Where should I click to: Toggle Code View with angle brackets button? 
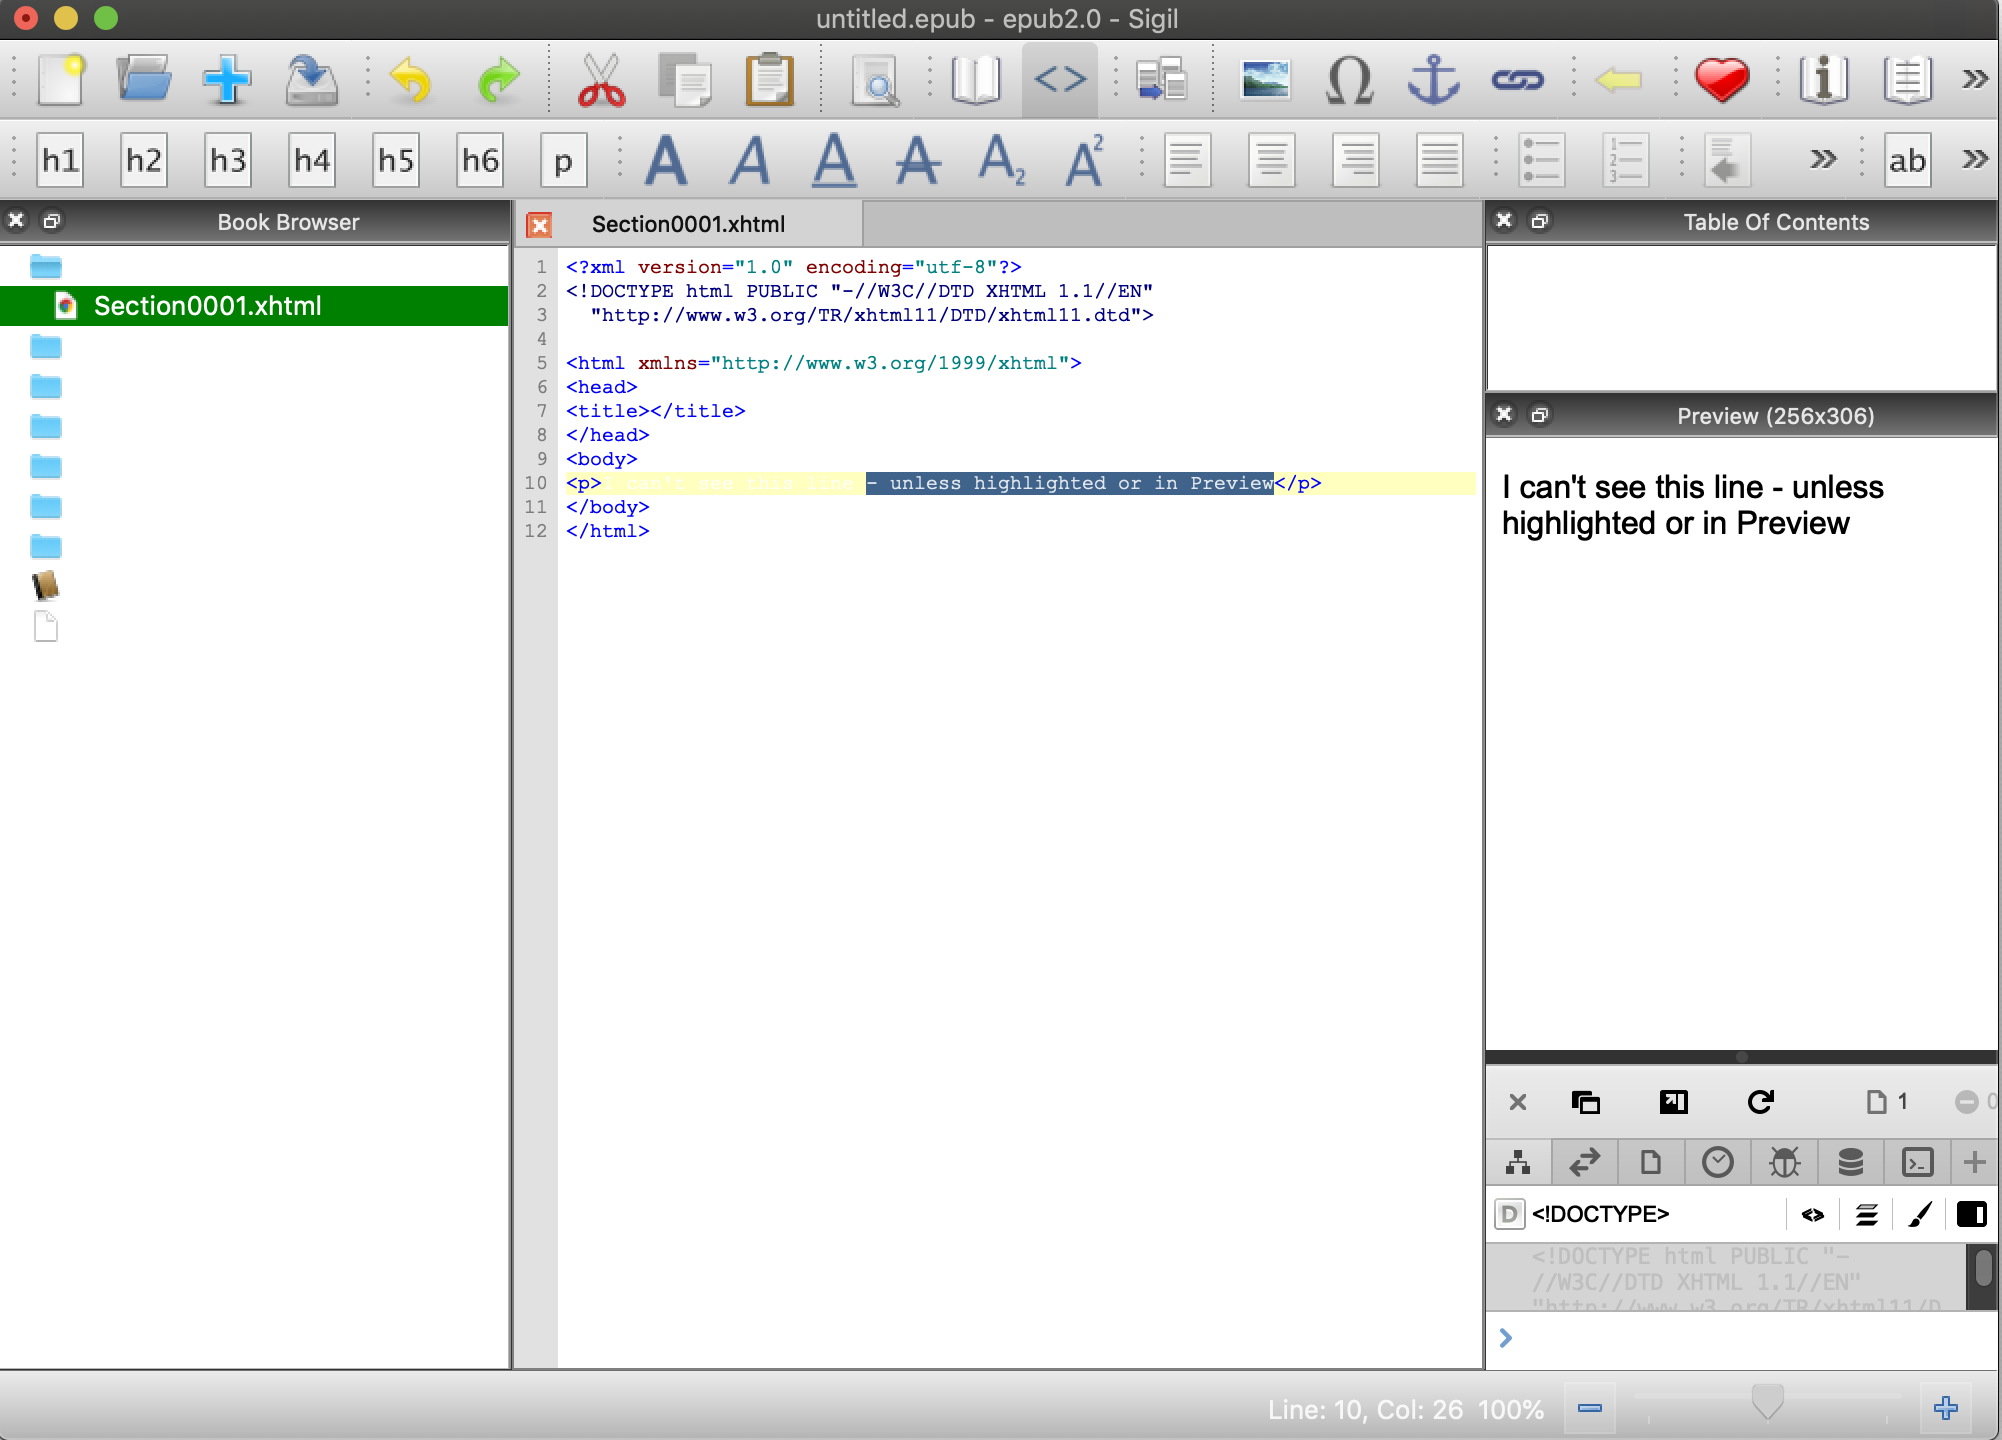pos(1060,80)
